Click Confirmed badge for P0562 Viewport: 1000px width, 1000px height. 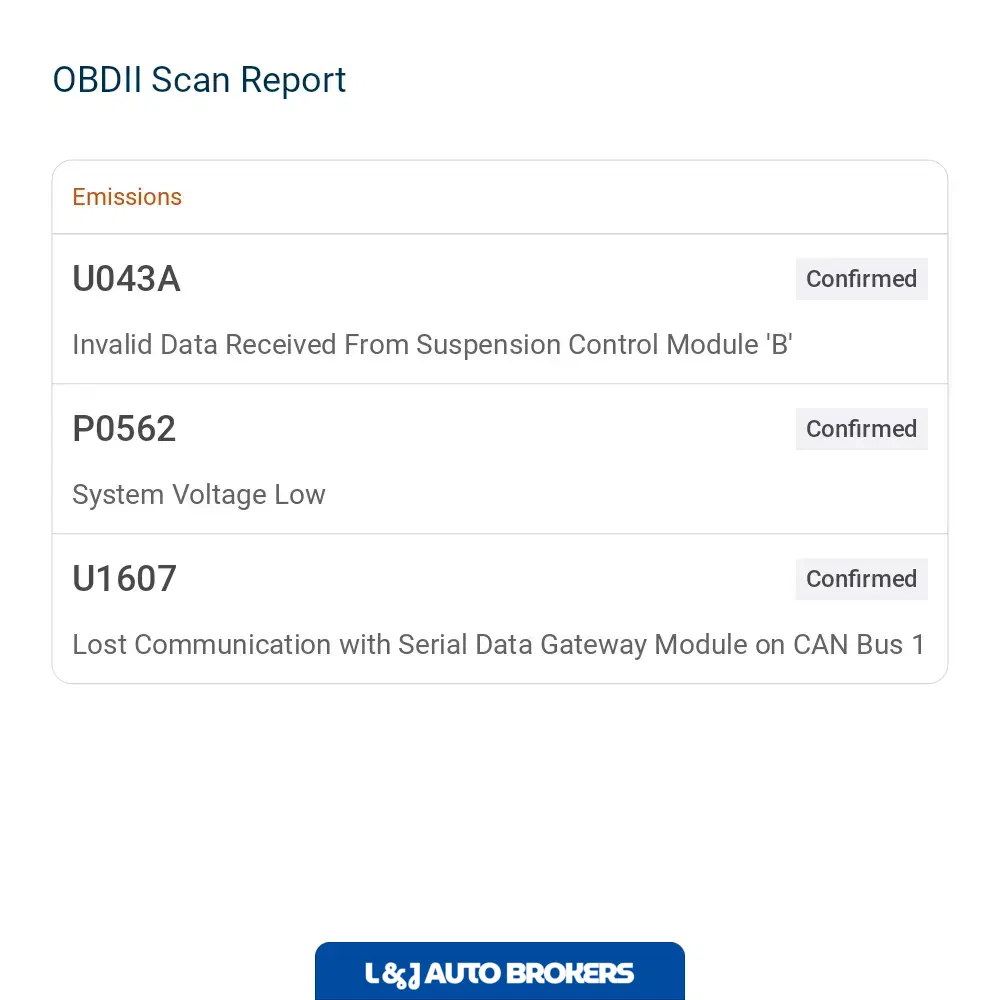pyautogui.click(x=861, y=429)
